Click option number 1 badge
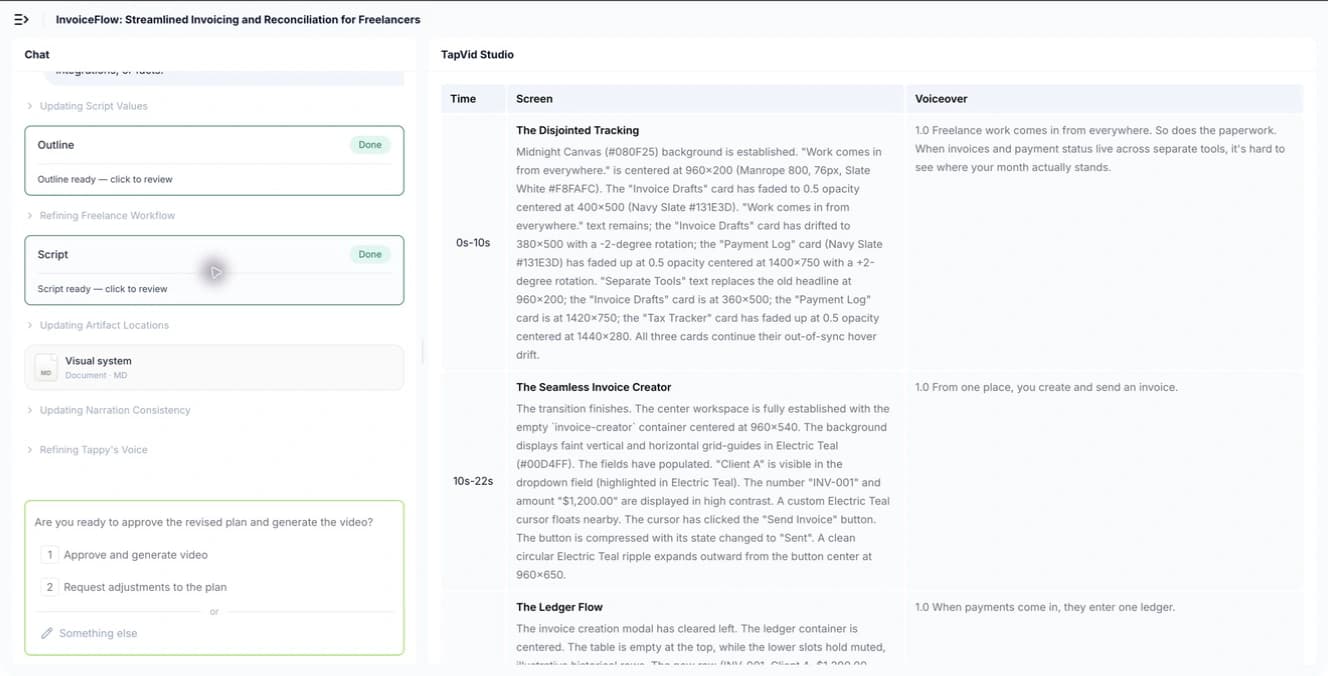Image resolution: width=1328 pixels, height=676 pixels. pos(49,555)
